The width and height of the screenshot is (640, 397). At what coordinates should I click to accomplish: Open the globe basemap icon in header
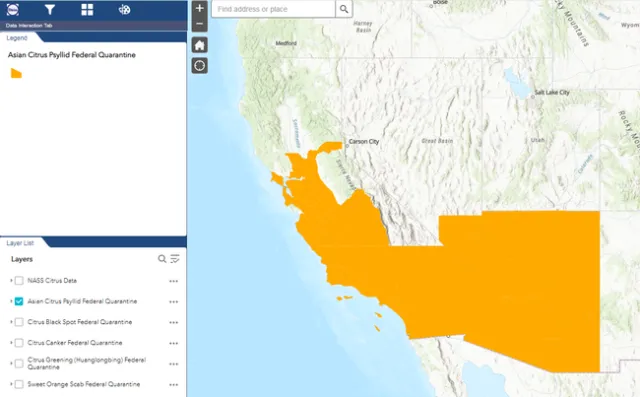[x=124, y=9]
